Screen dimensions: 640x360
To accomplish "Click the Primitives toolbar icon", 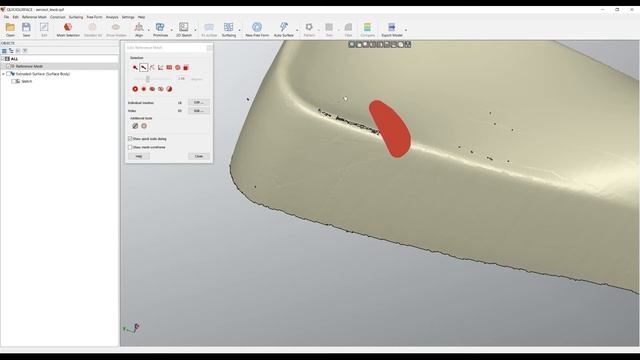I will (x=160, y=27).
